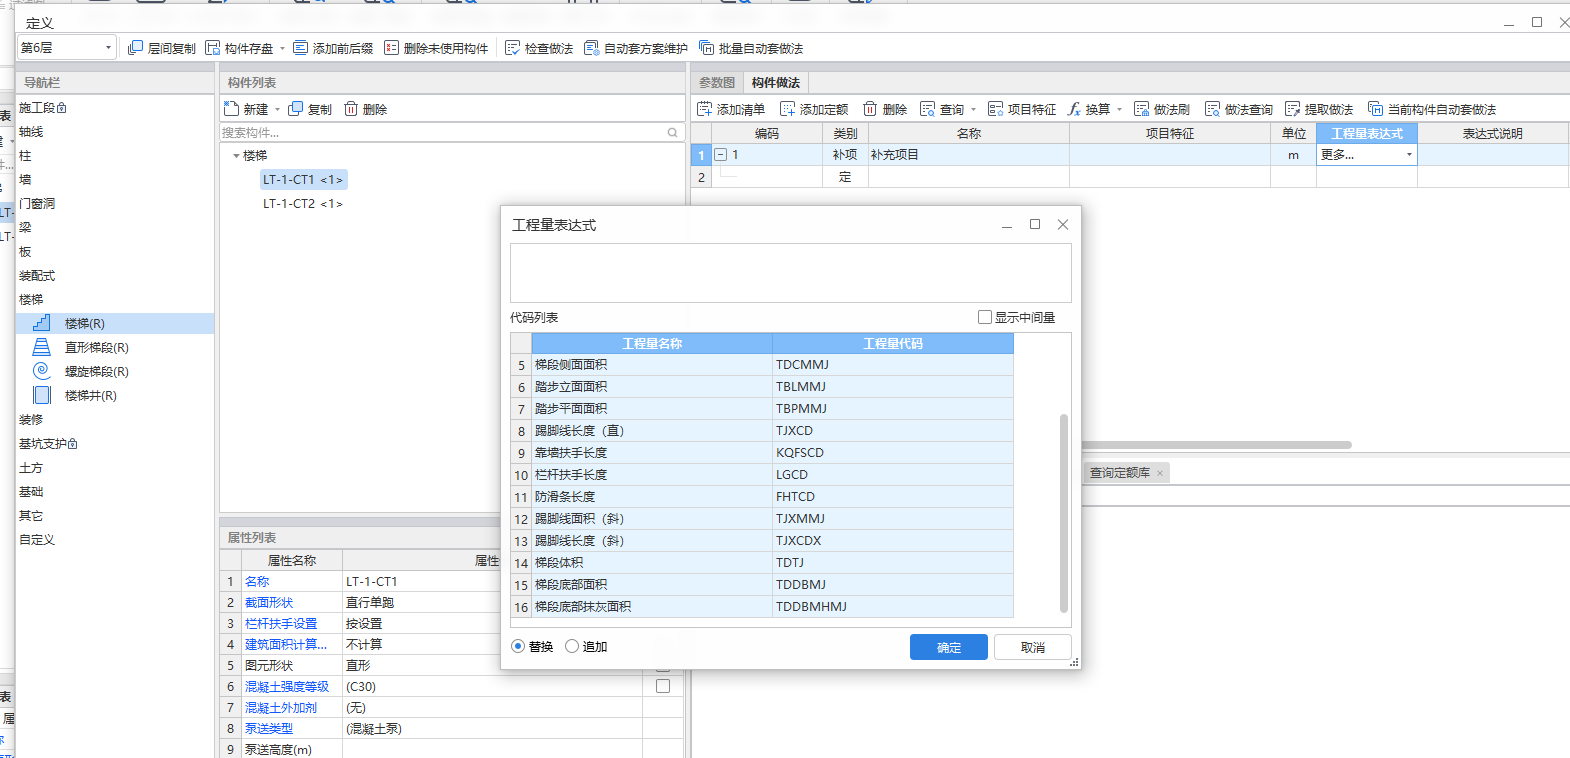This screenshot has height=758, width=1570.
Task: Click 添加前后缀 toolbar icon
Action: click(301, 48)
